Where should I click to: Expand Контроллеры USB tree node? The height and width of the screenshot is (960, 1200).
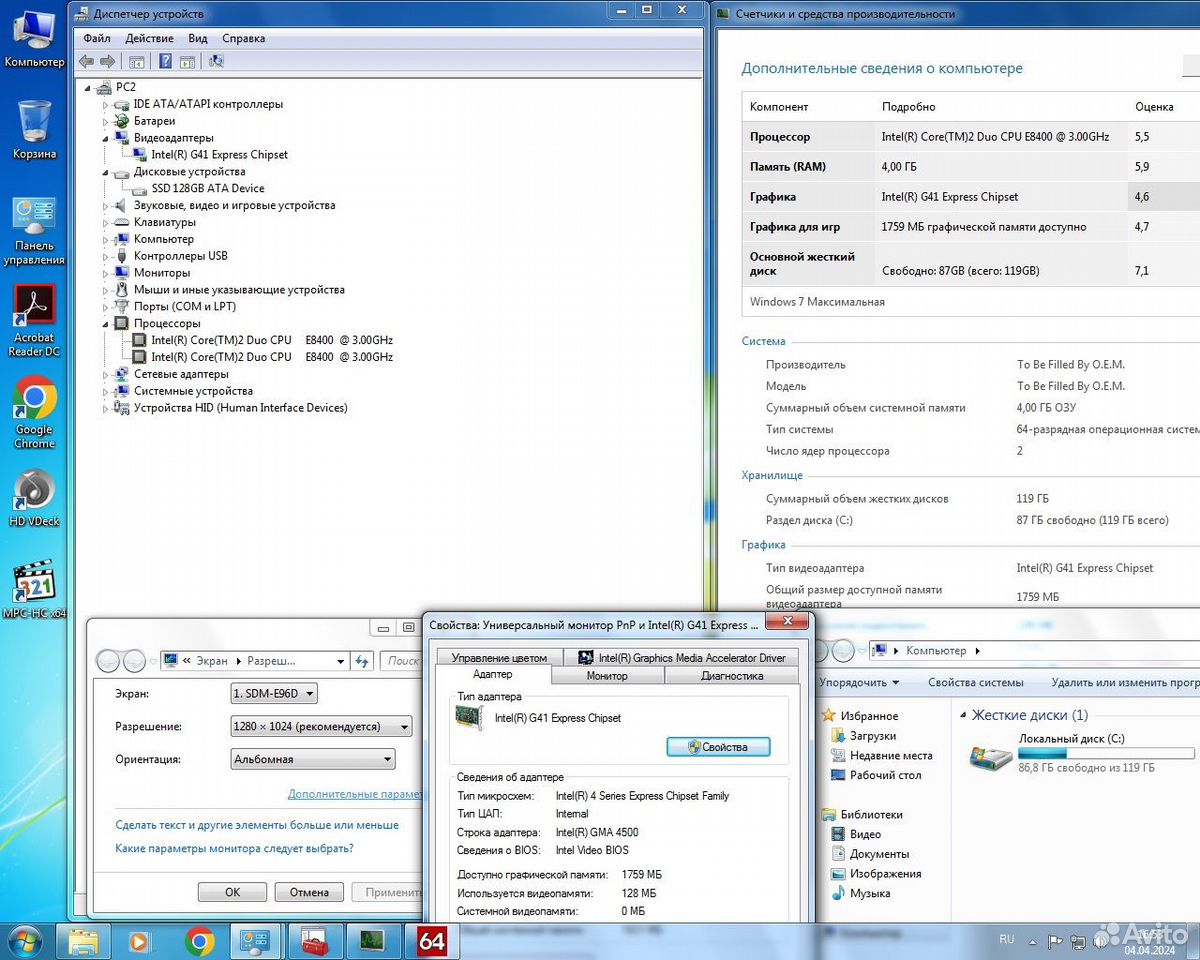[x=105, y=256]
